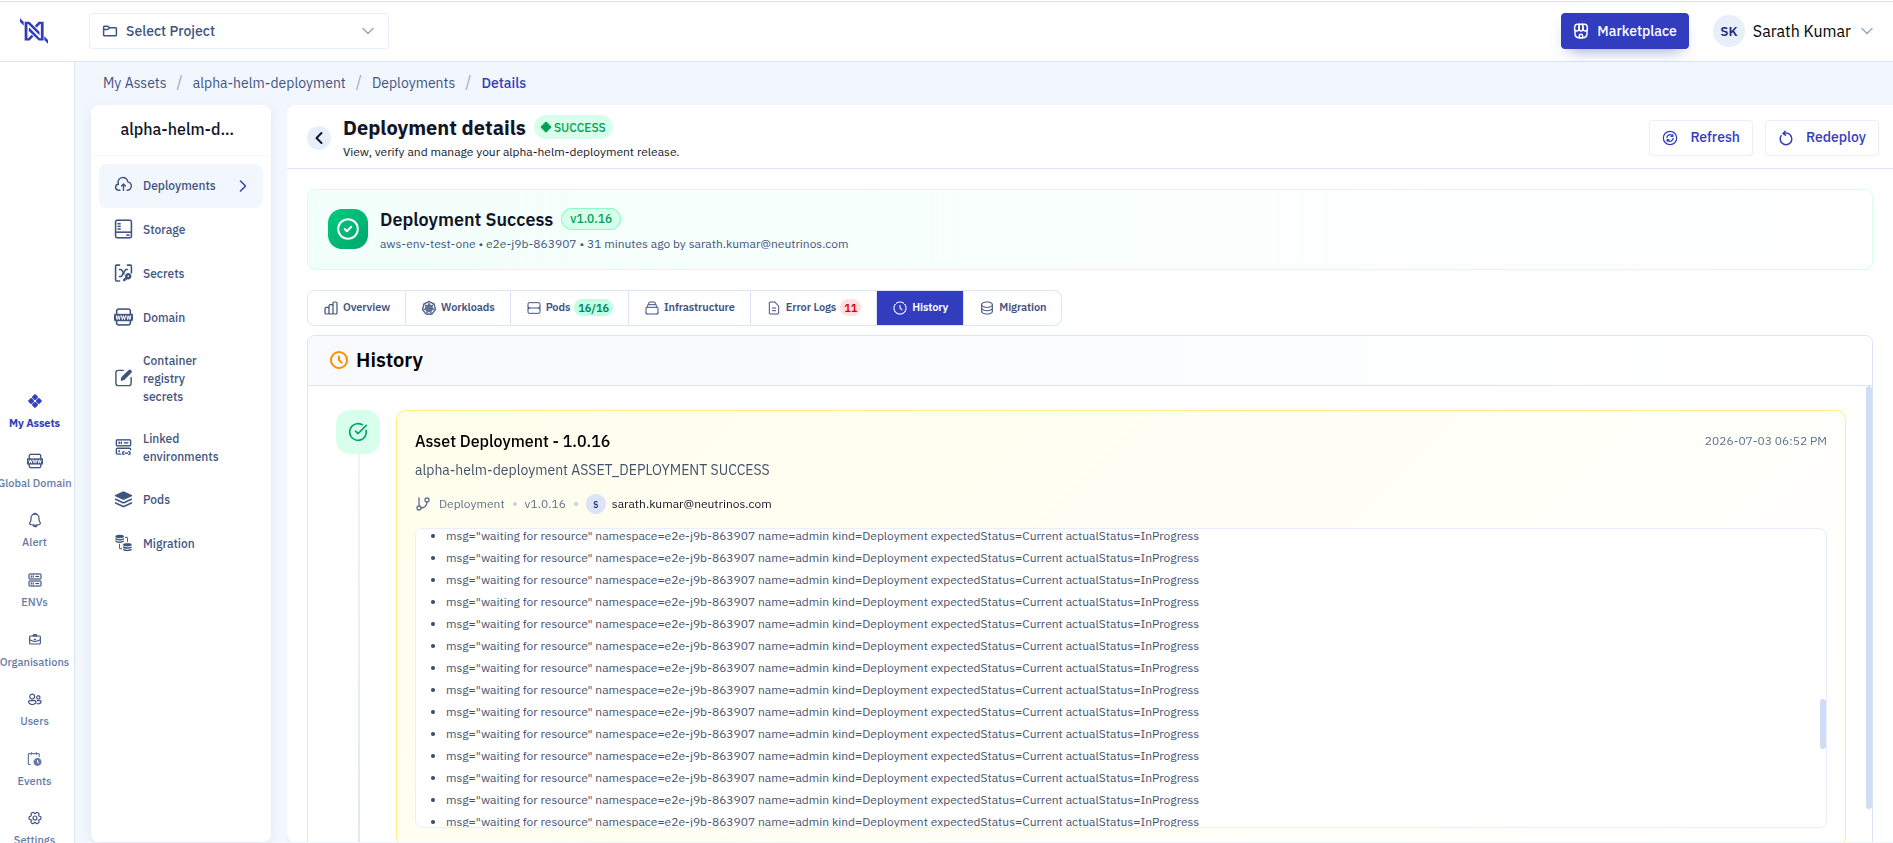Viewport: 1893px width, 843px height.
Task: Click the Linked environments icon
Action: [123, 447]
